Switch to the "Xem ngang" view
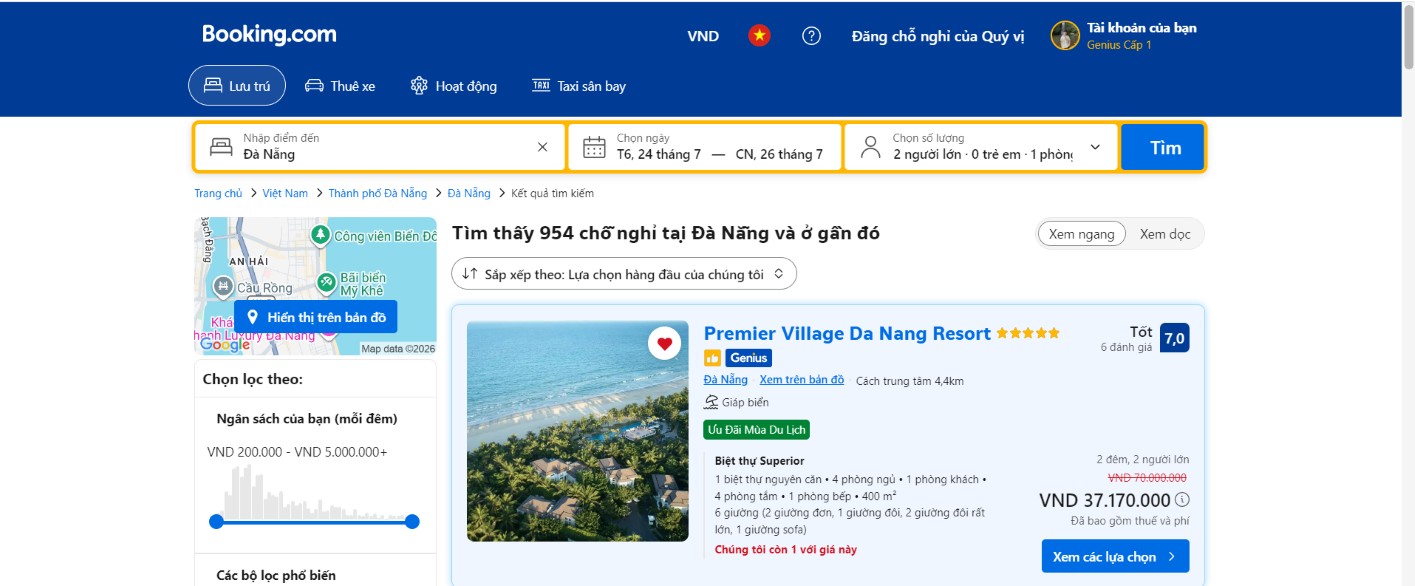The height and width of the screenshot is (586, 1415). pos(1082,234)
